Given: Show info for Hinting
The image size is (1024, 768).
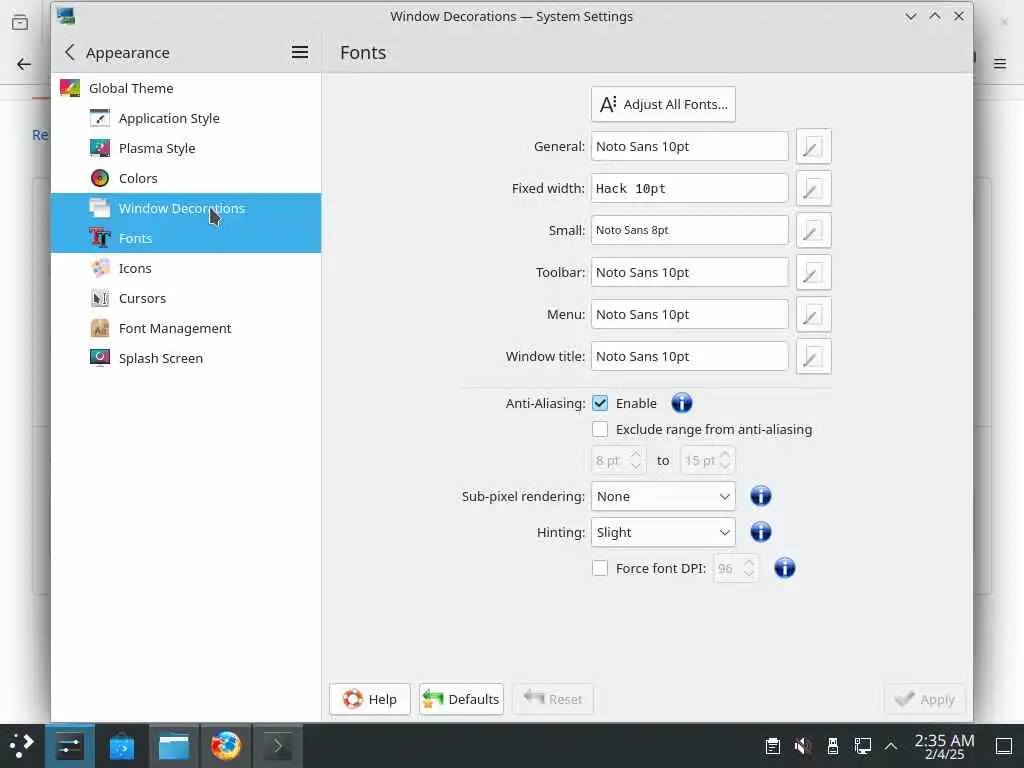Looking at the screenshot, I should [x=760, y=532].
